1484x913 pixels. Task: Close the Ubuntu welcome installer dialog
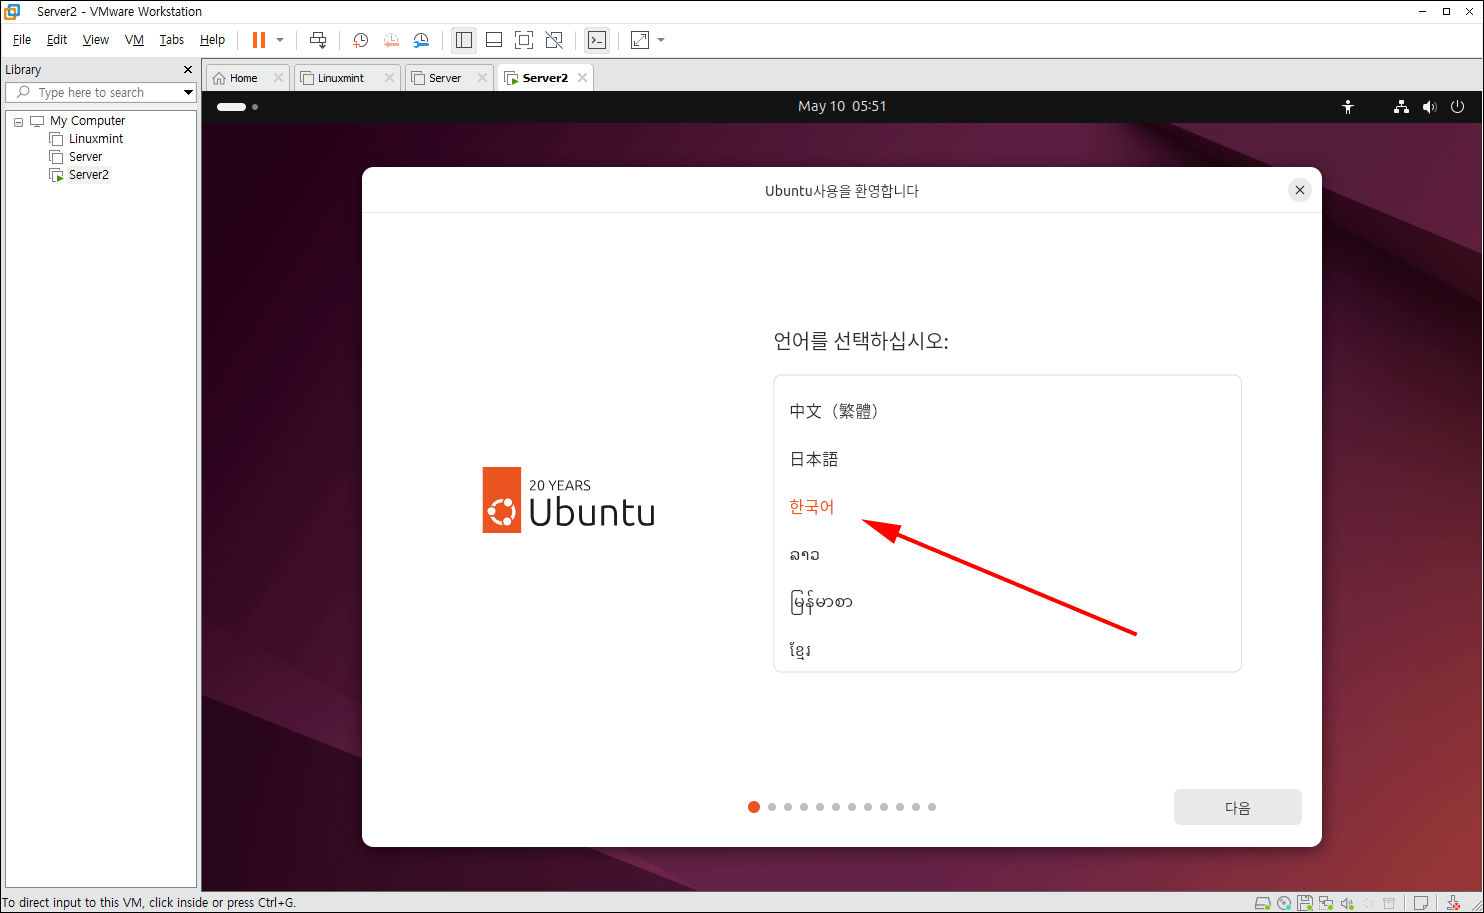click(x=1300, y=190)
